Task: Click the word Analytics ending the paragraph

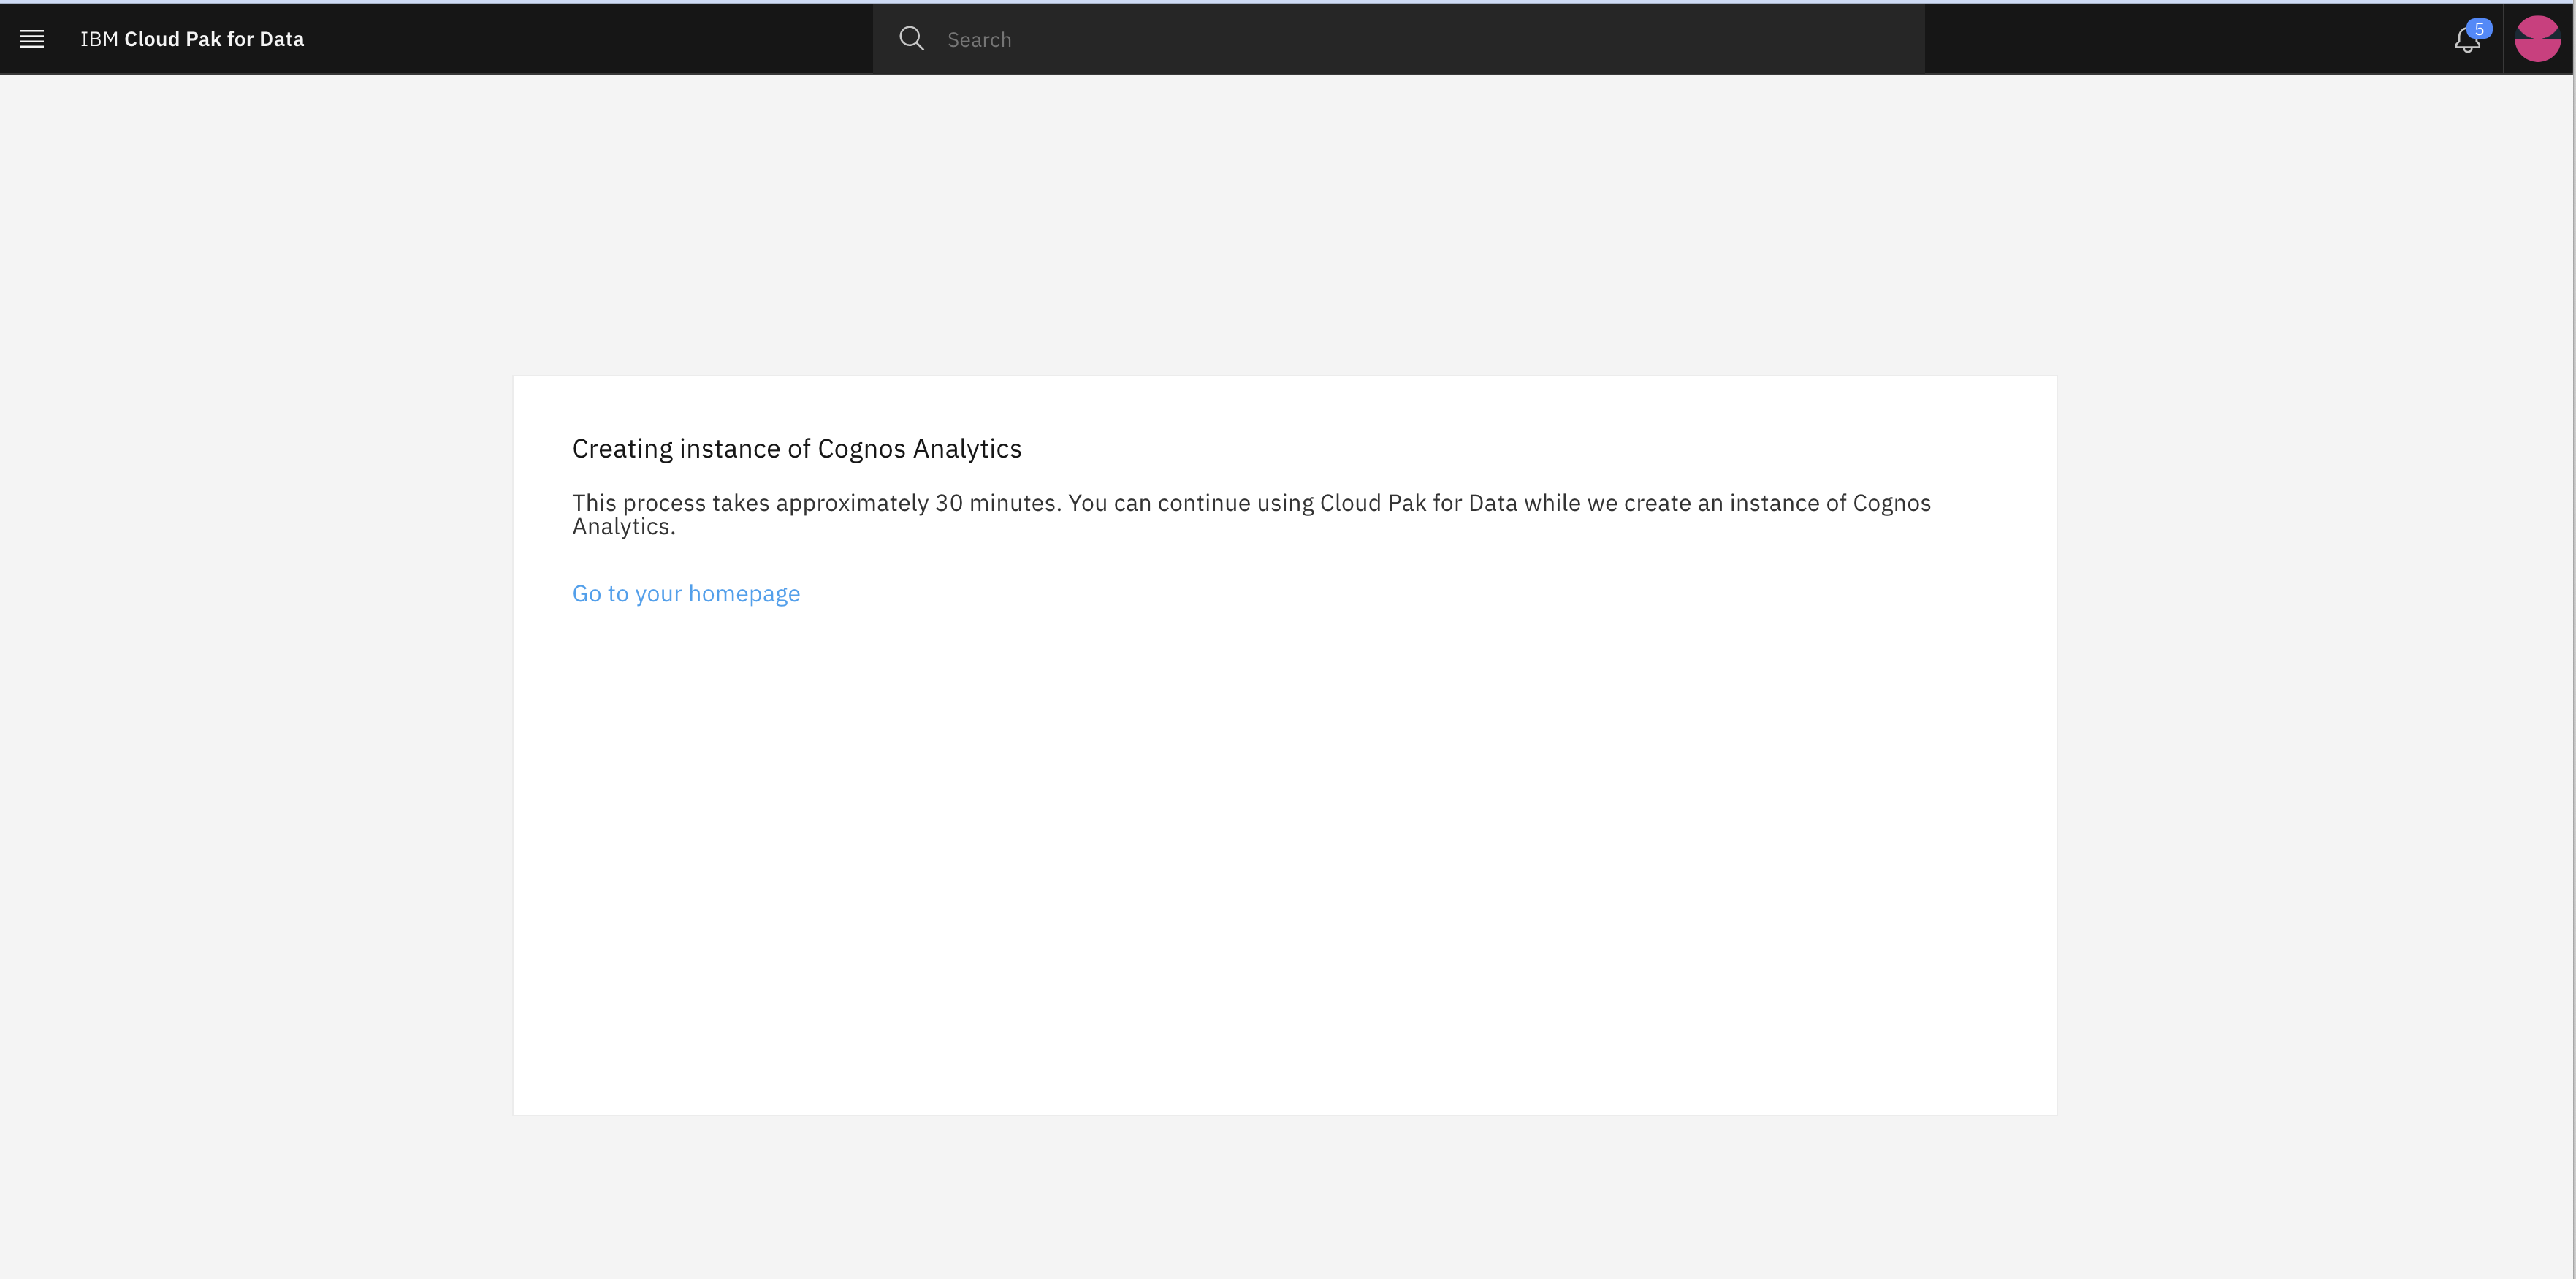Action: coord(621,527)
